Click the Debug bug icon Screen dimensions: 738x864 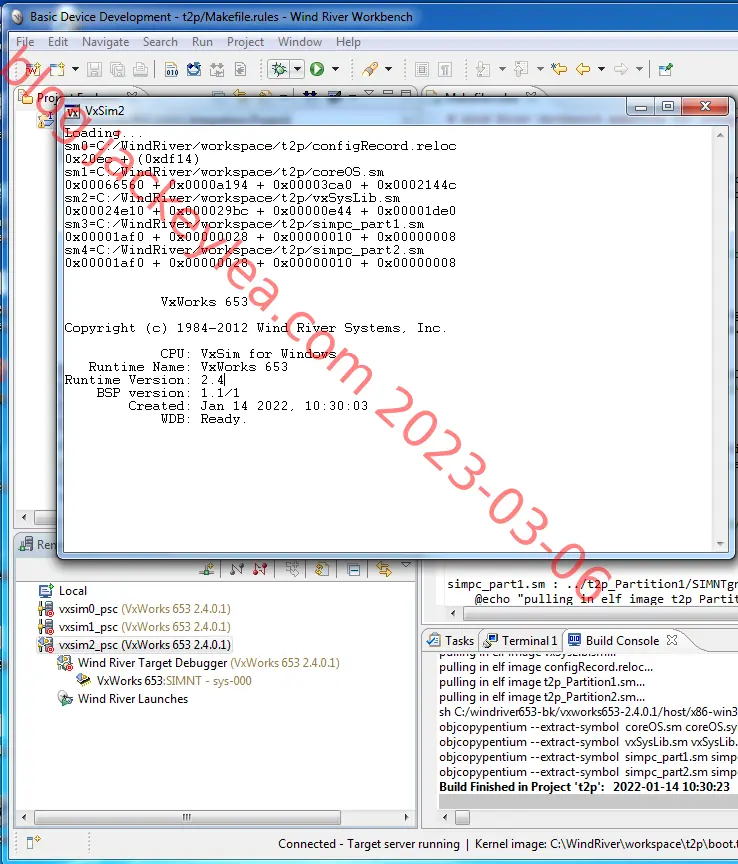click(x=279, y=69)
